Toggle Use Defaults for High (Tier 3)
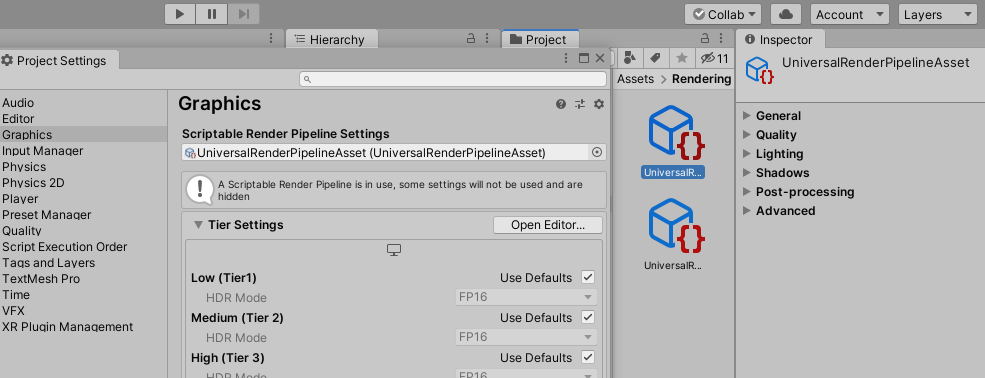The width and height of the screenshot is (985, 378). (588, 357)
